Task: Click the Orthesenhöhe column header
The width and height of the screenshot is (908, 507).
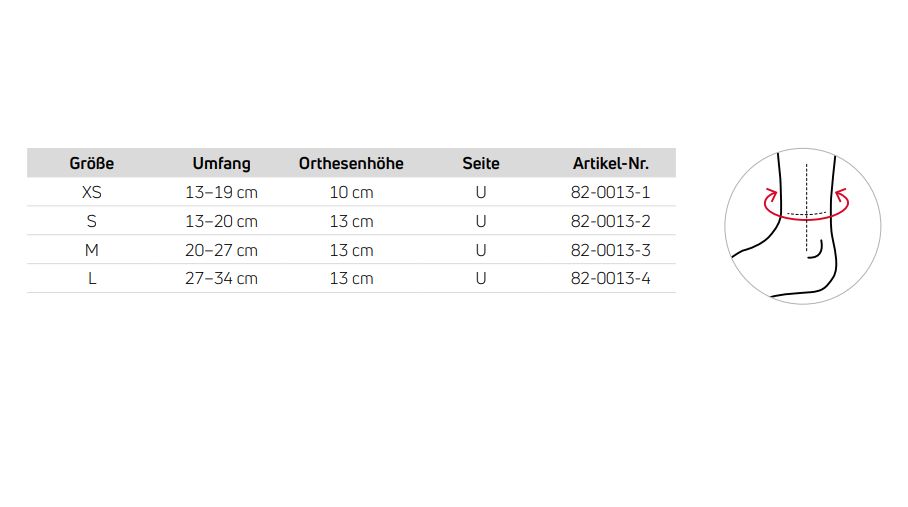Action: [351, 163]
